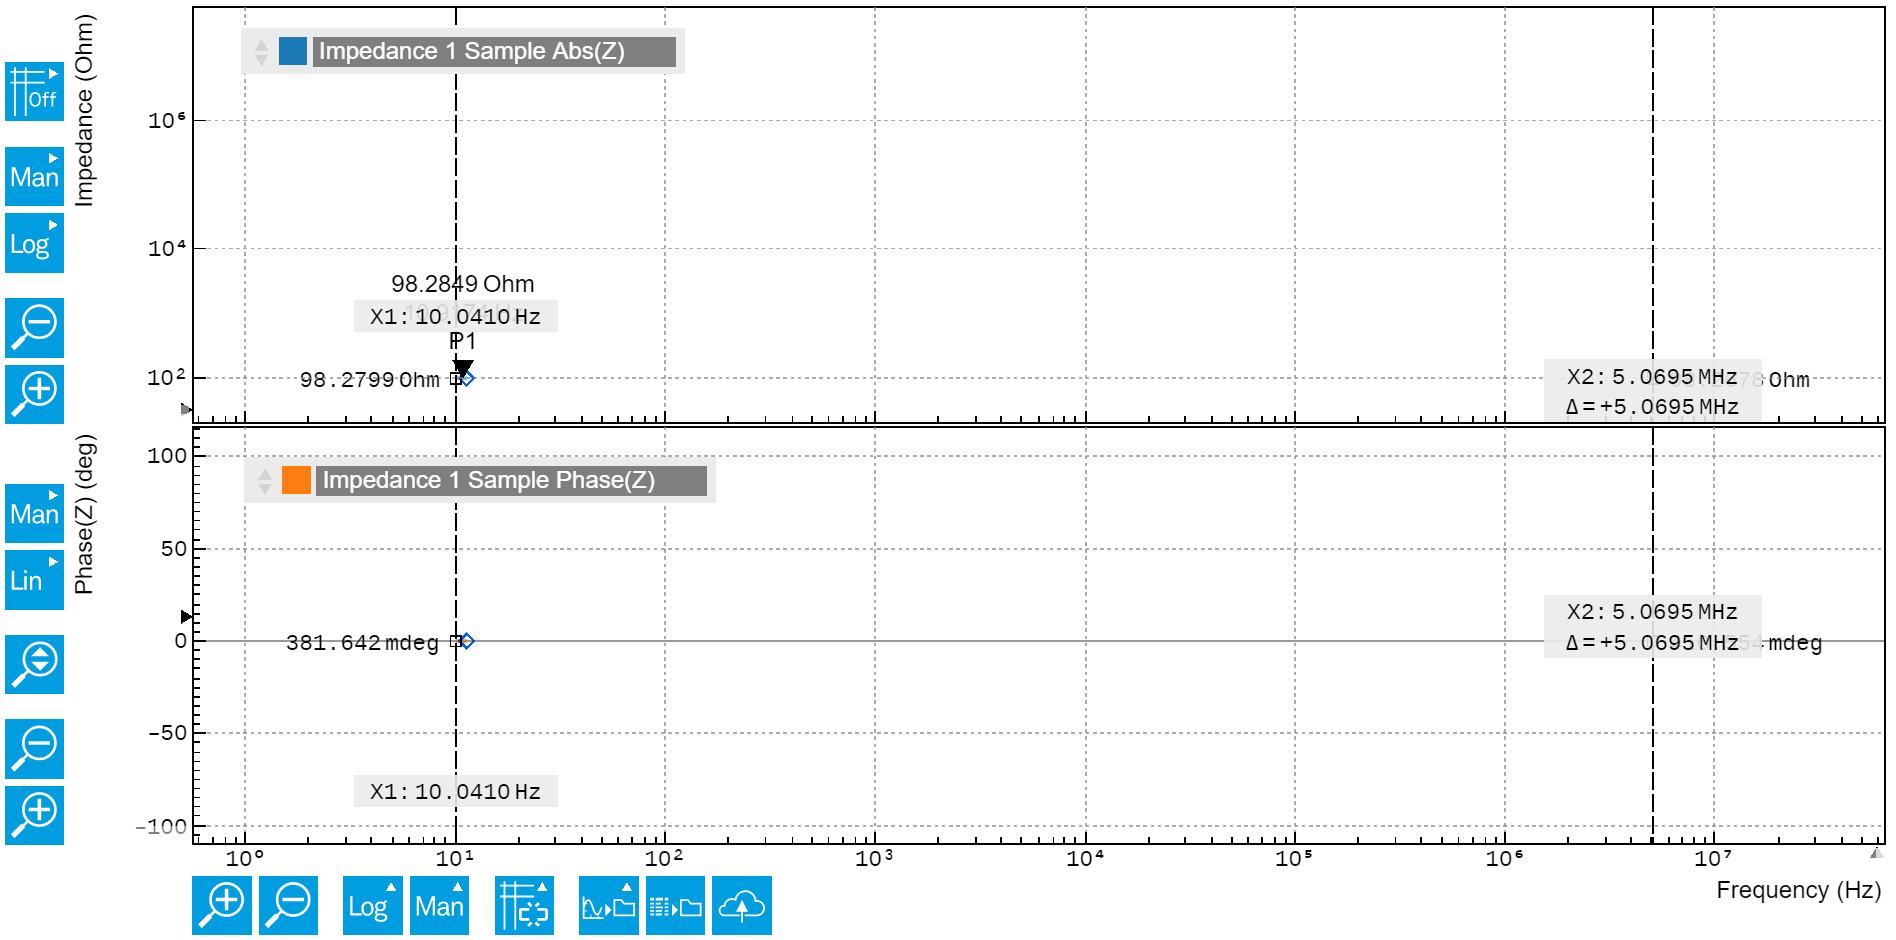The image size is (1896, 940).
Task: Click the save data to folder icon
Action: point(675,905)
